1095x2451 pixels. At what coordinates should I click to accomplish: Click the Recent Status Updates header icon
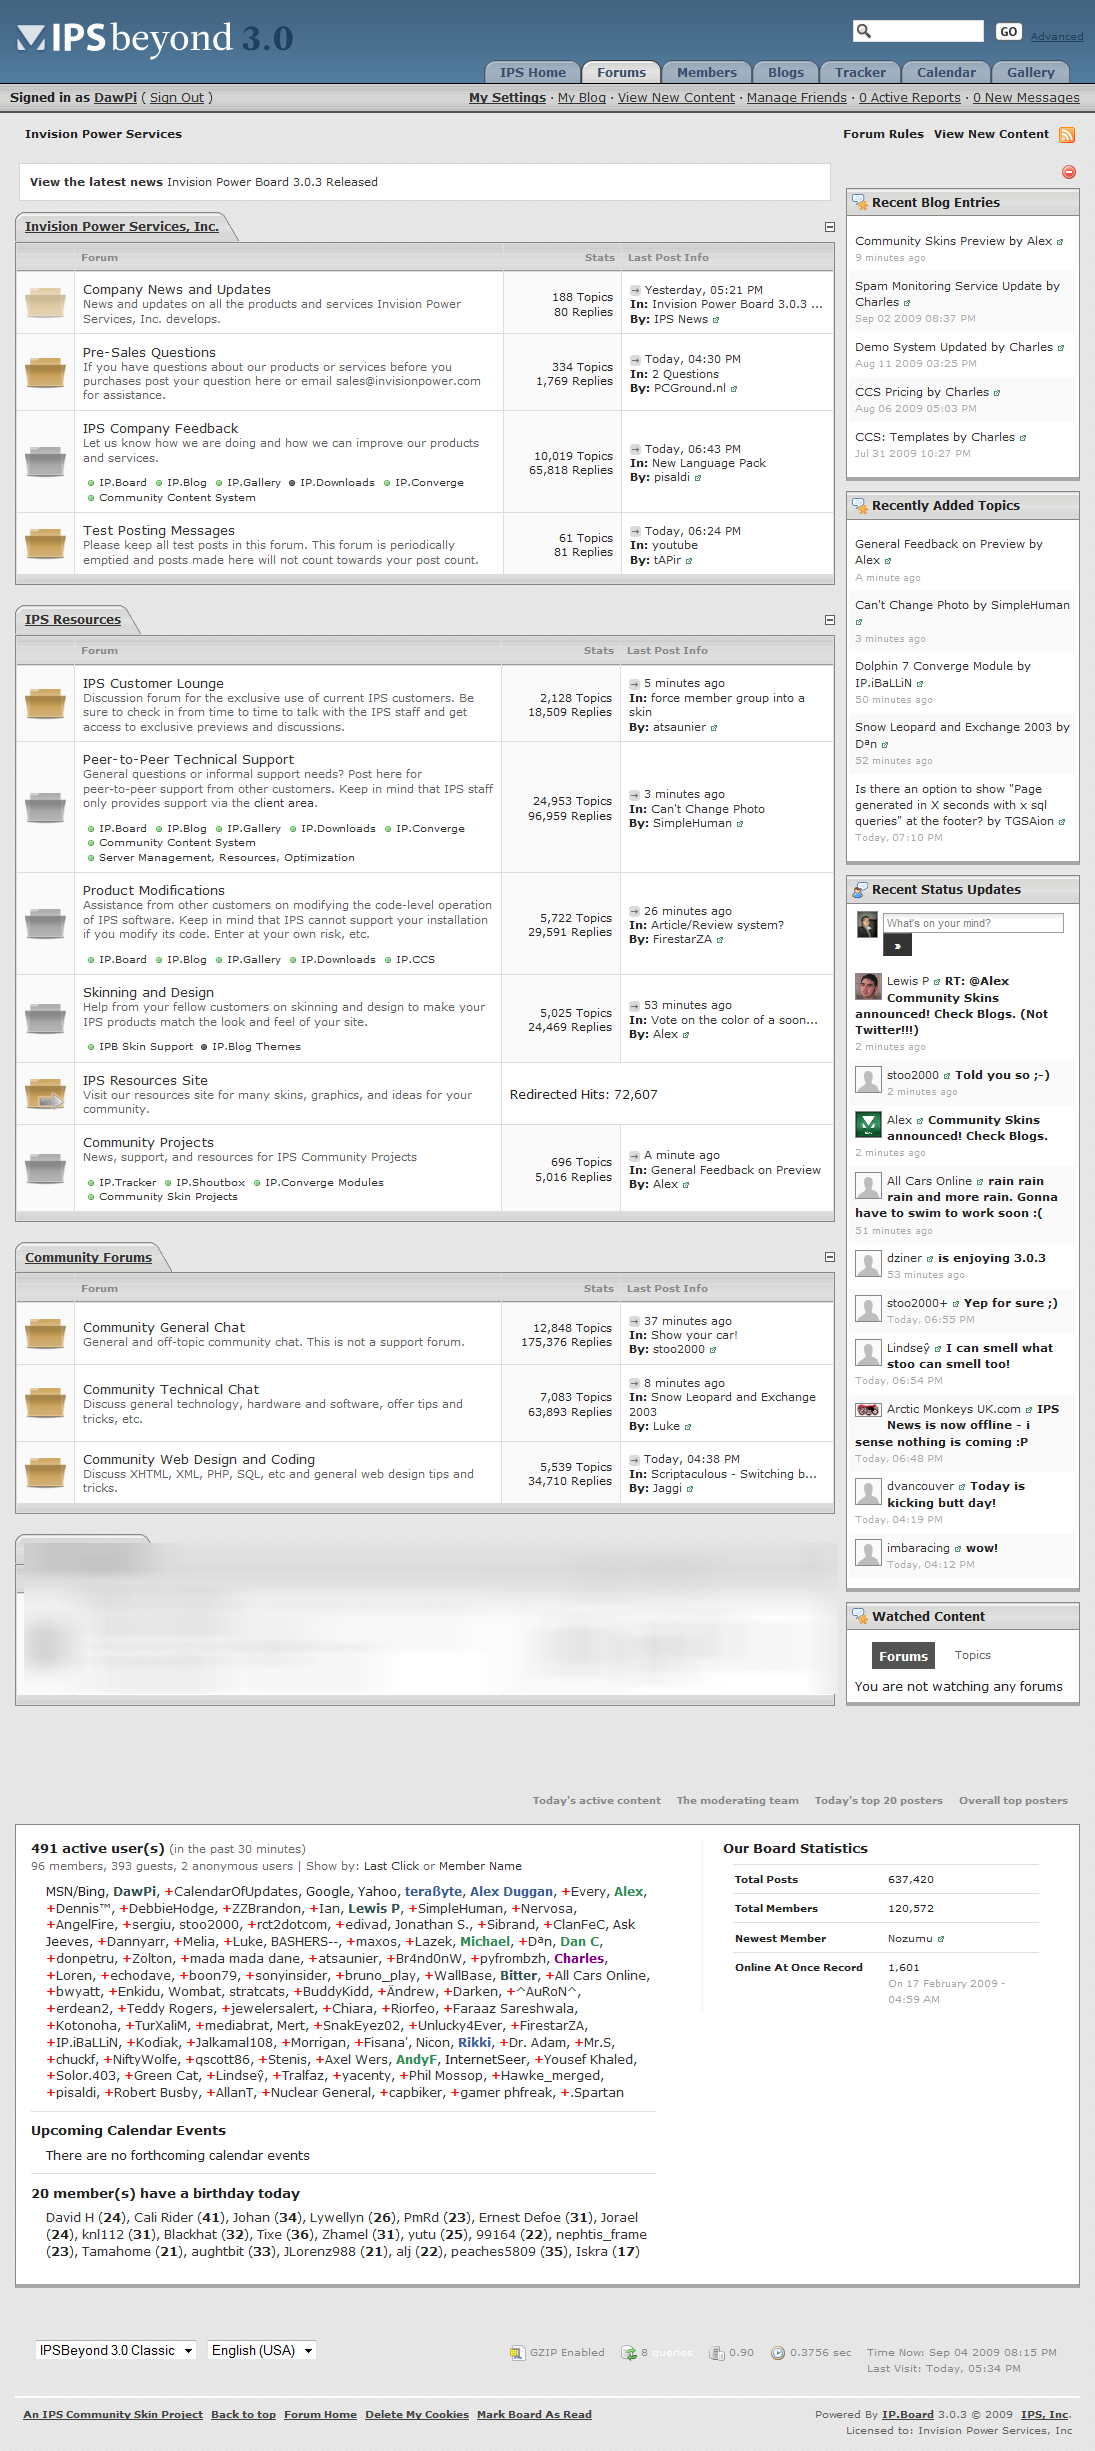click(x=859, y=889)
